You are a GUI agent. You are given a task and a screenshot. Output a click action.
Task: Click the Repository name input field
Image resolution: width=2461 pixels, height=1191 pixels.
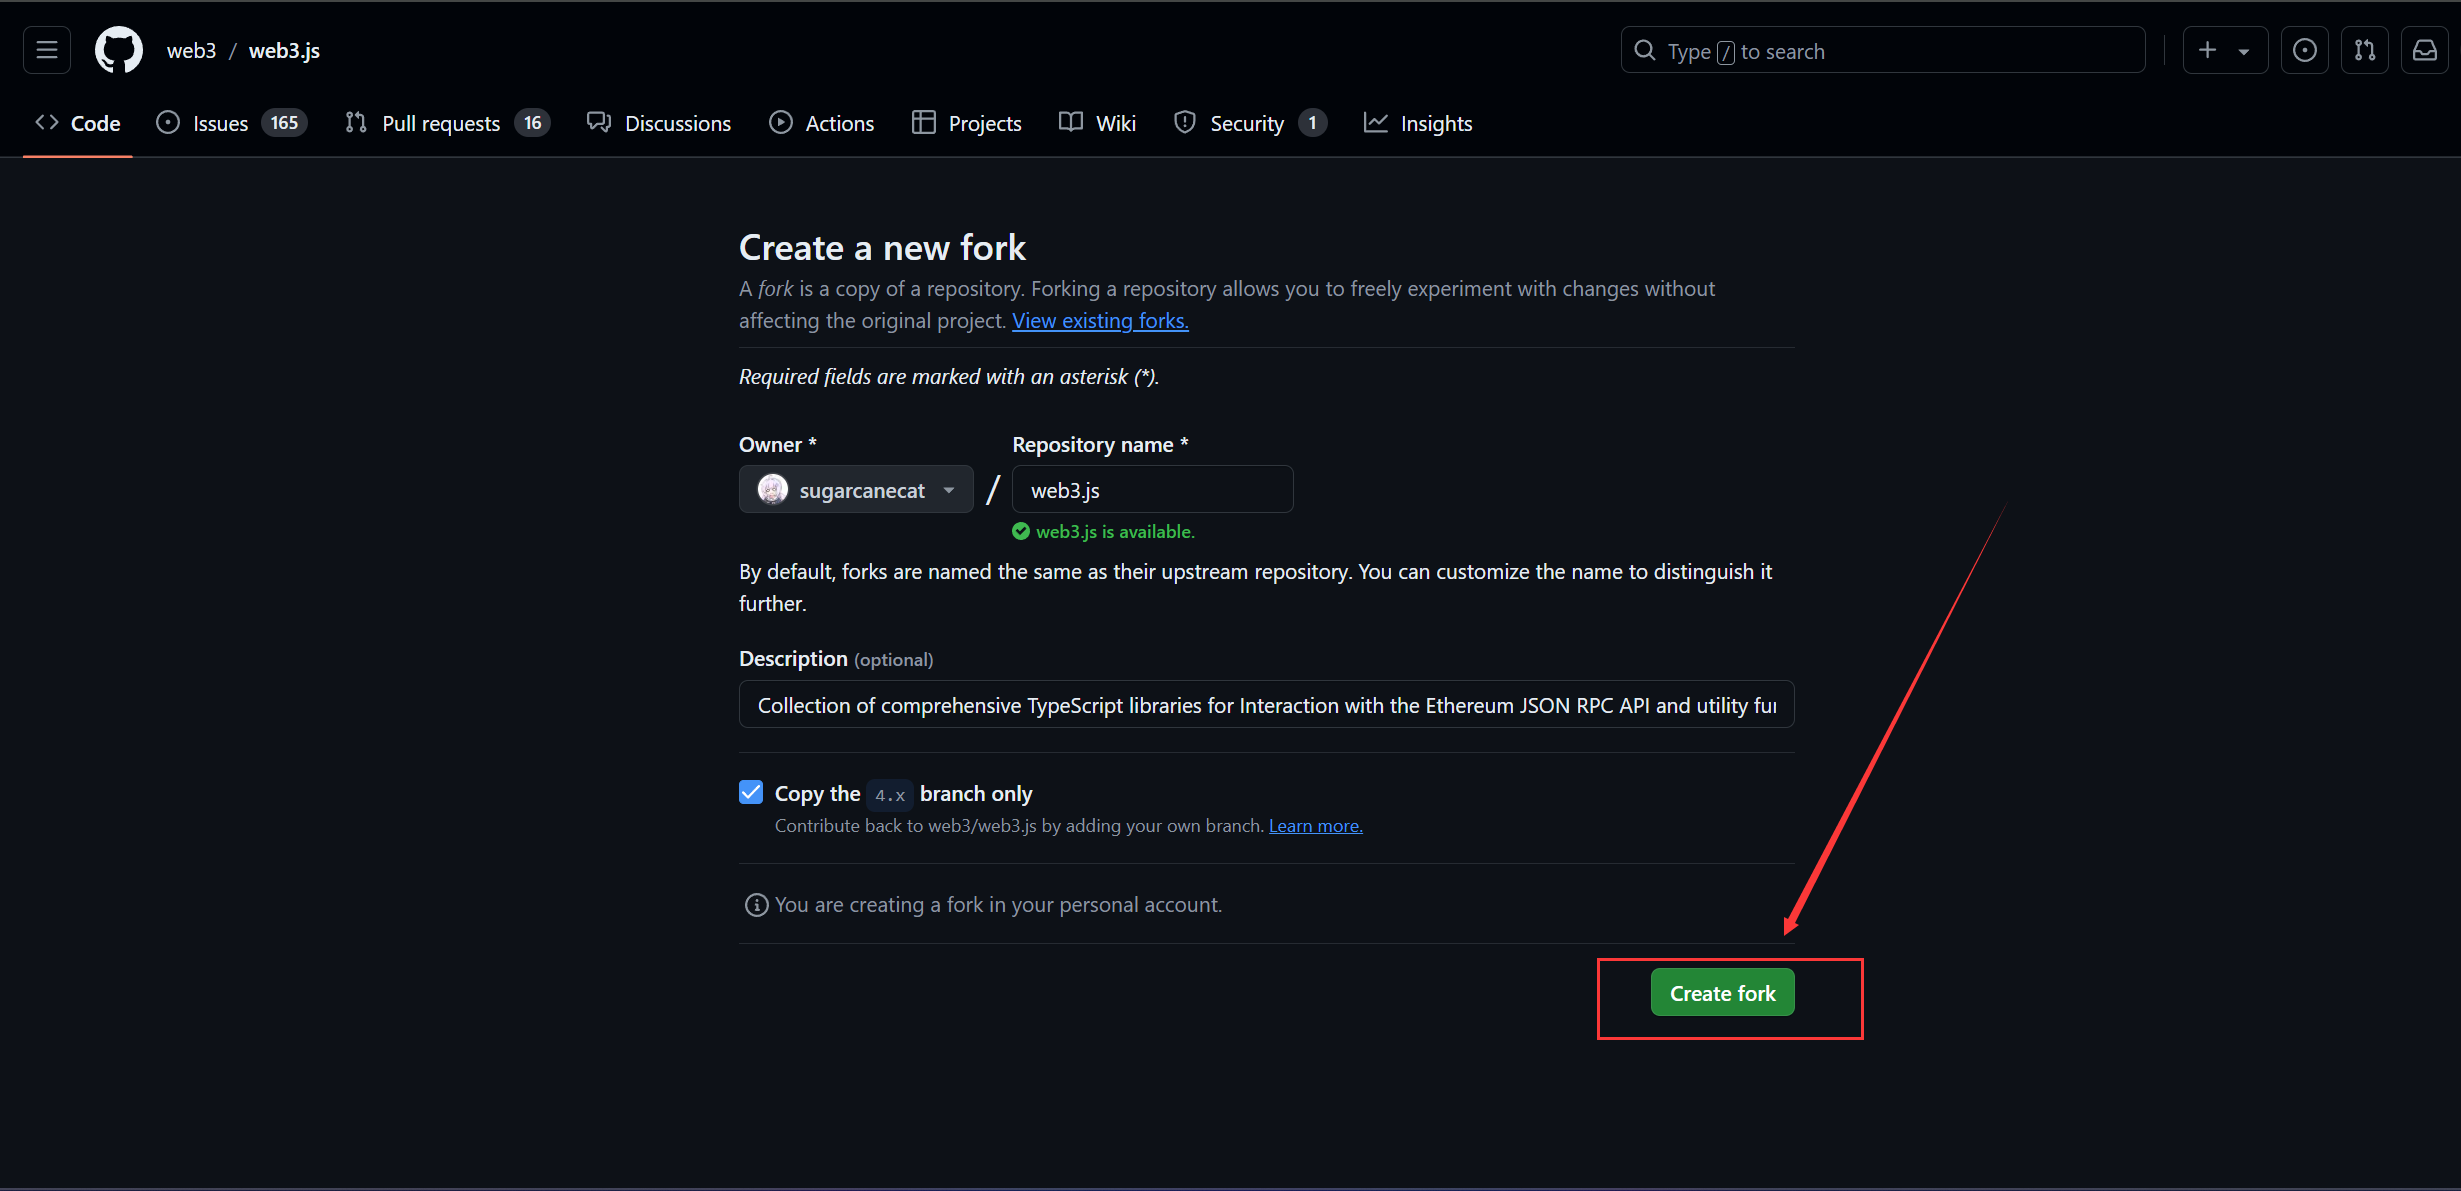coord(1152,490)
